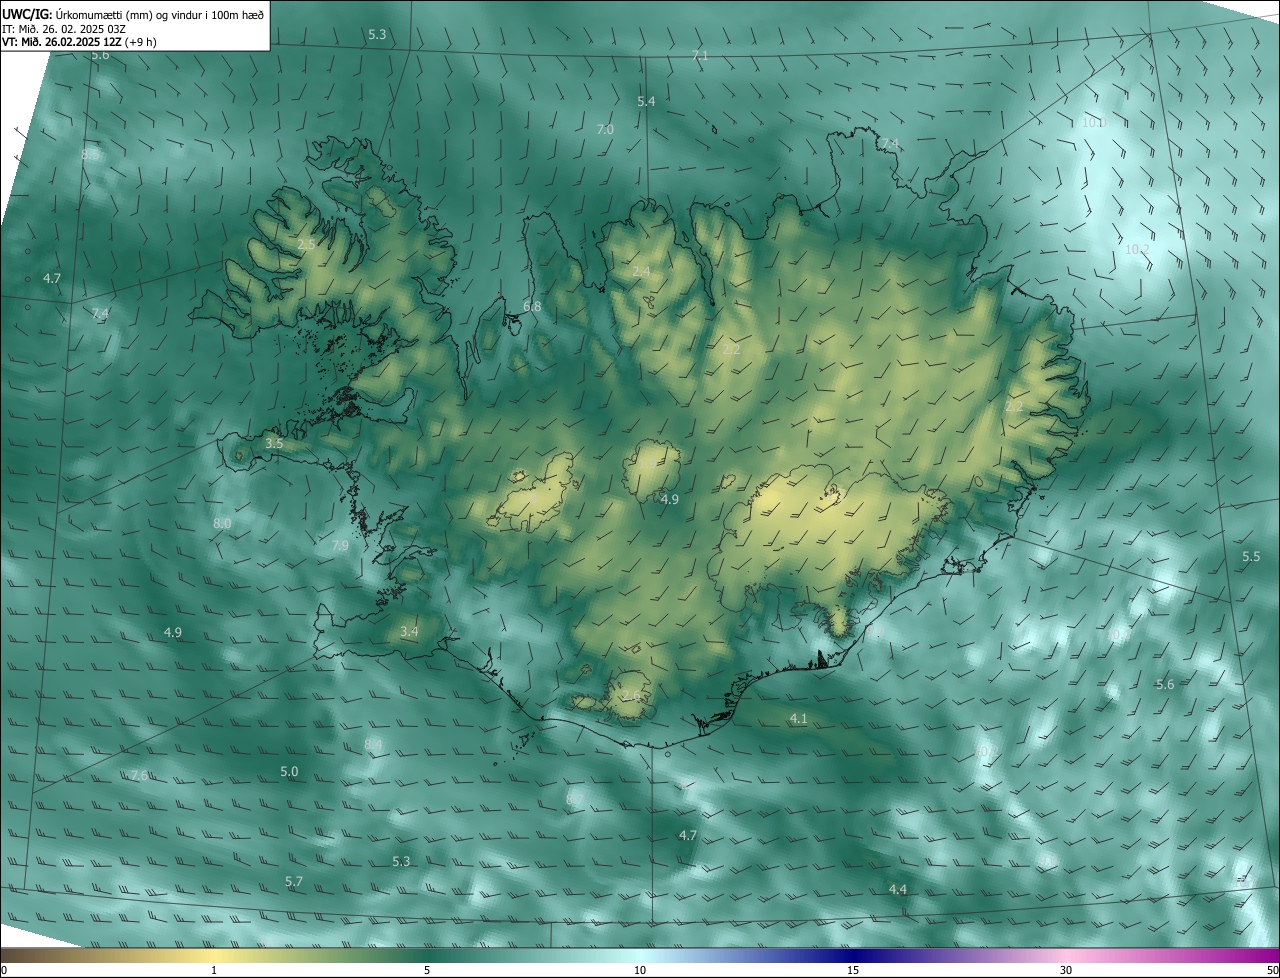Click the yellow part of the color scale
1280x978 pixels.
tap(214, 955)
